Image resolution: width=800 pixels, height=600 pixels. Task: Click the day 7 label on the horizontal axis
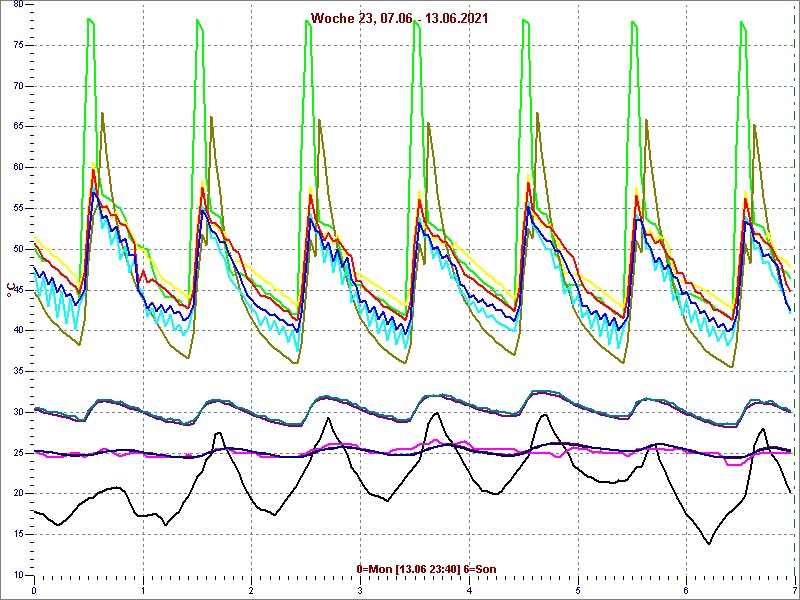point(795,591)
